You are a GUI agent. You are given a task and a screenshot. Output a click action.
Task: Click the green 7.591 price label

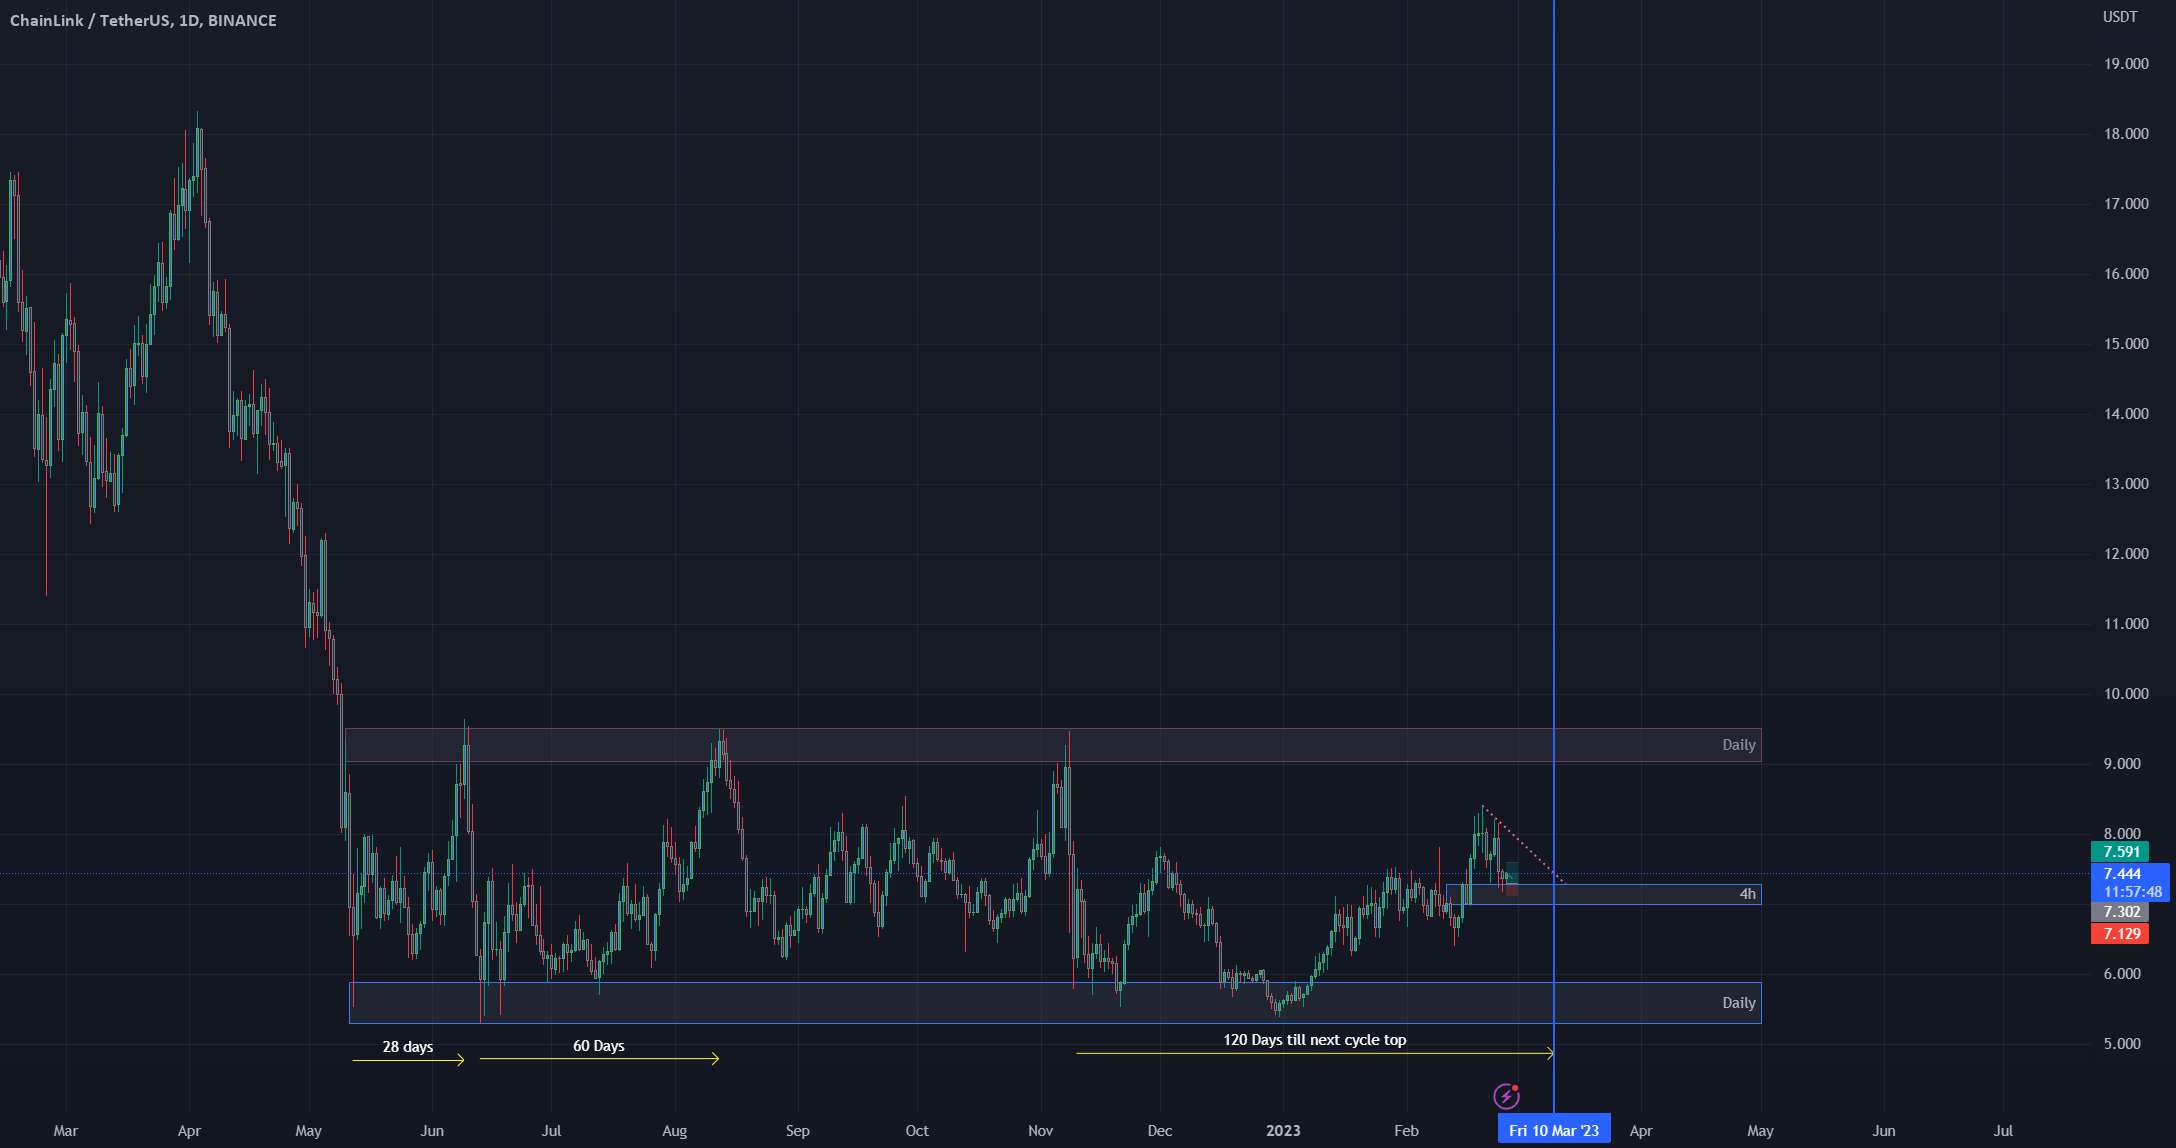(2120, 852)
